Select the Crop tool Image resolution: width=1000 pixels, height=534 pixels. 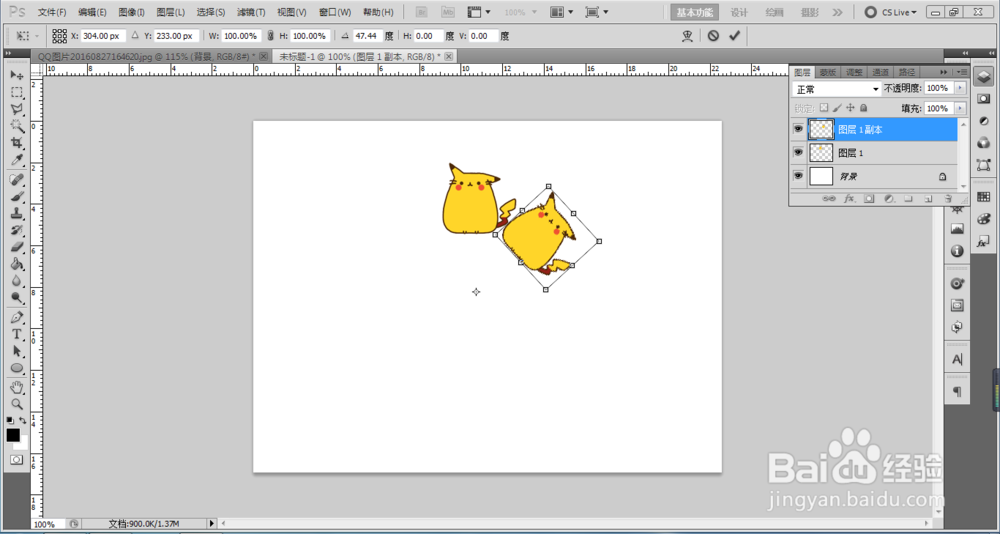[x=17, y=142]
